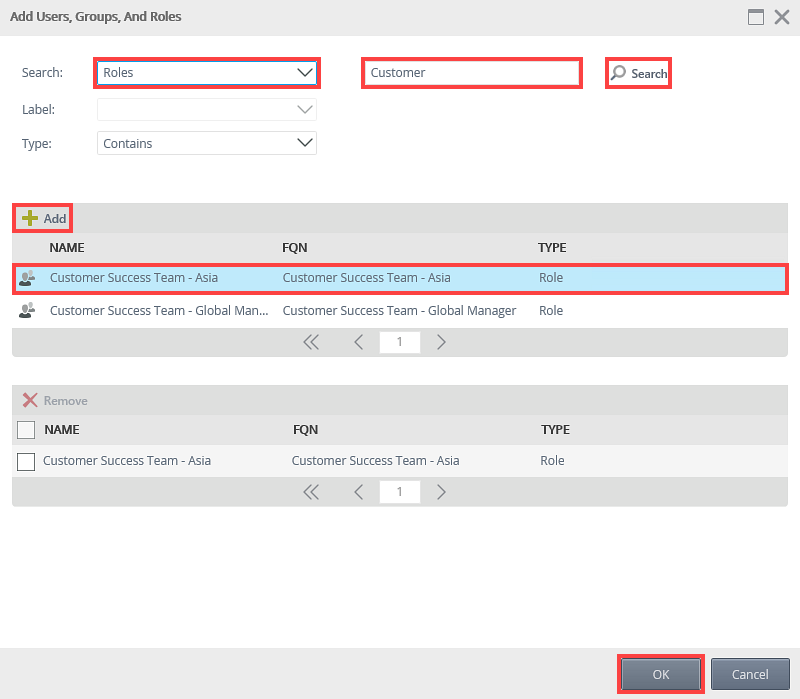Go to next page in upper results pager

click(x=441, y=342)
